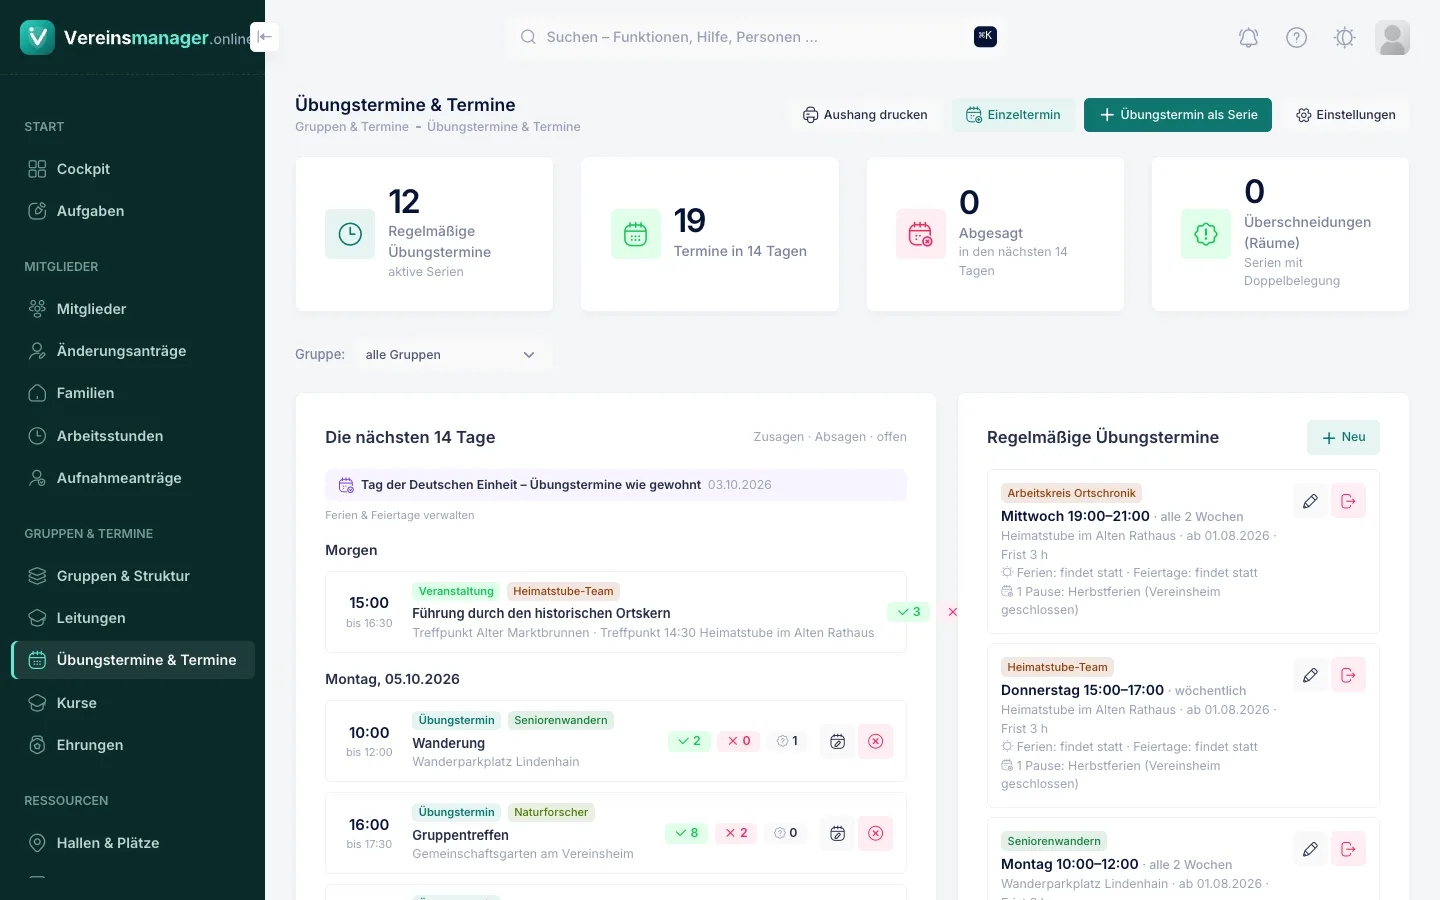Click Aushang drucken button
1440x900 pixels.
(865, 115)
